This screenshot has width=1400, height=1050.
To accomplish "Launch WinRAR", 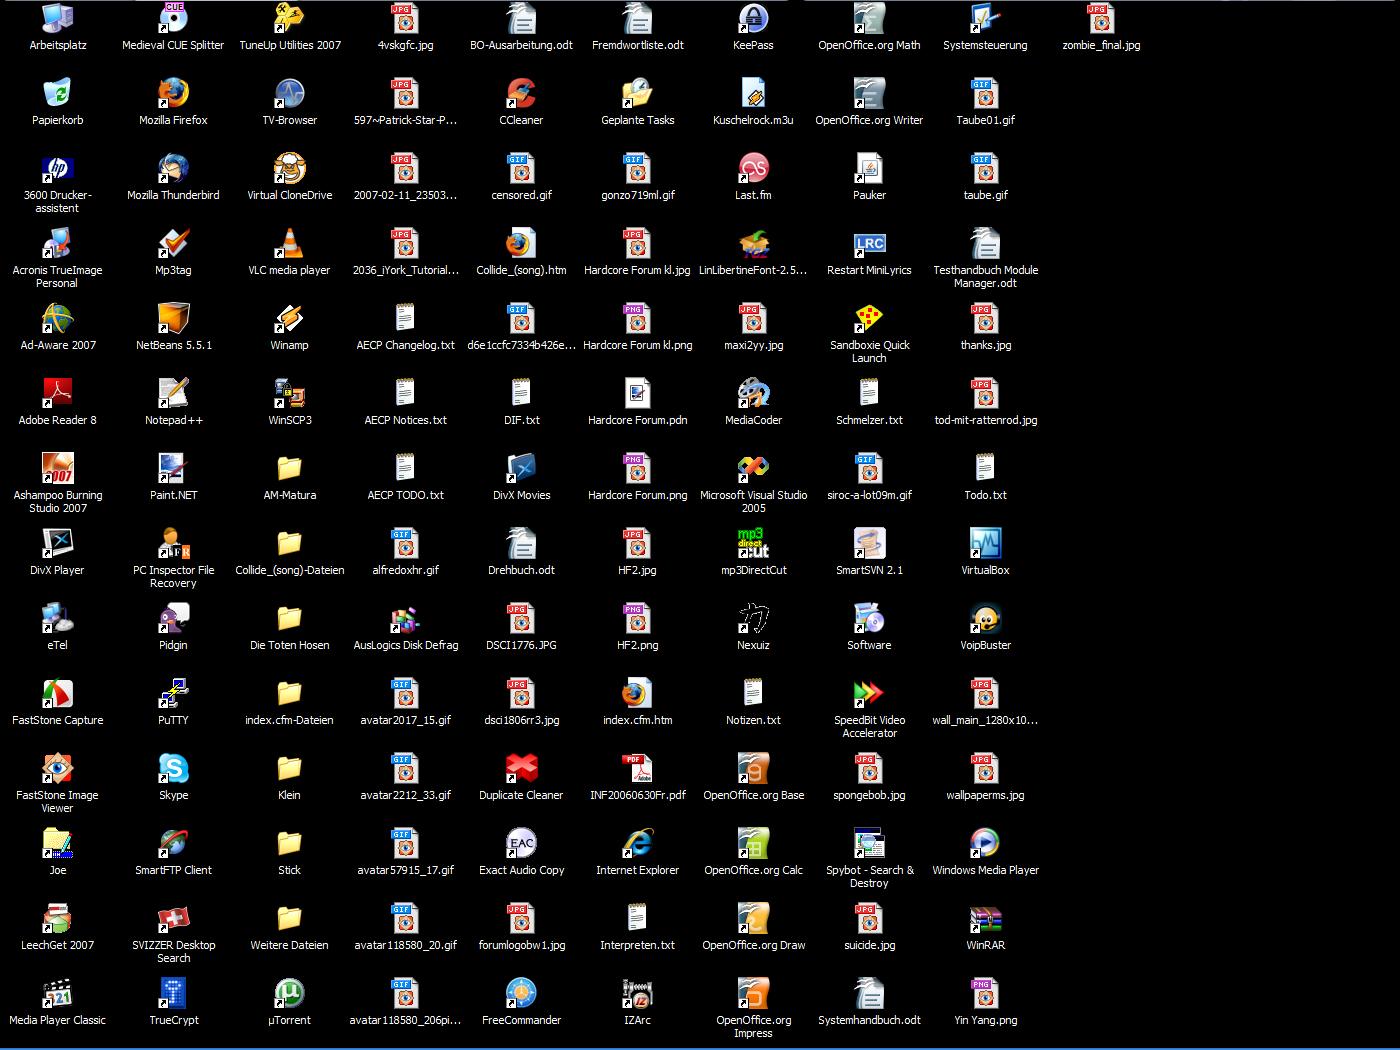I will tap(986, 918).
